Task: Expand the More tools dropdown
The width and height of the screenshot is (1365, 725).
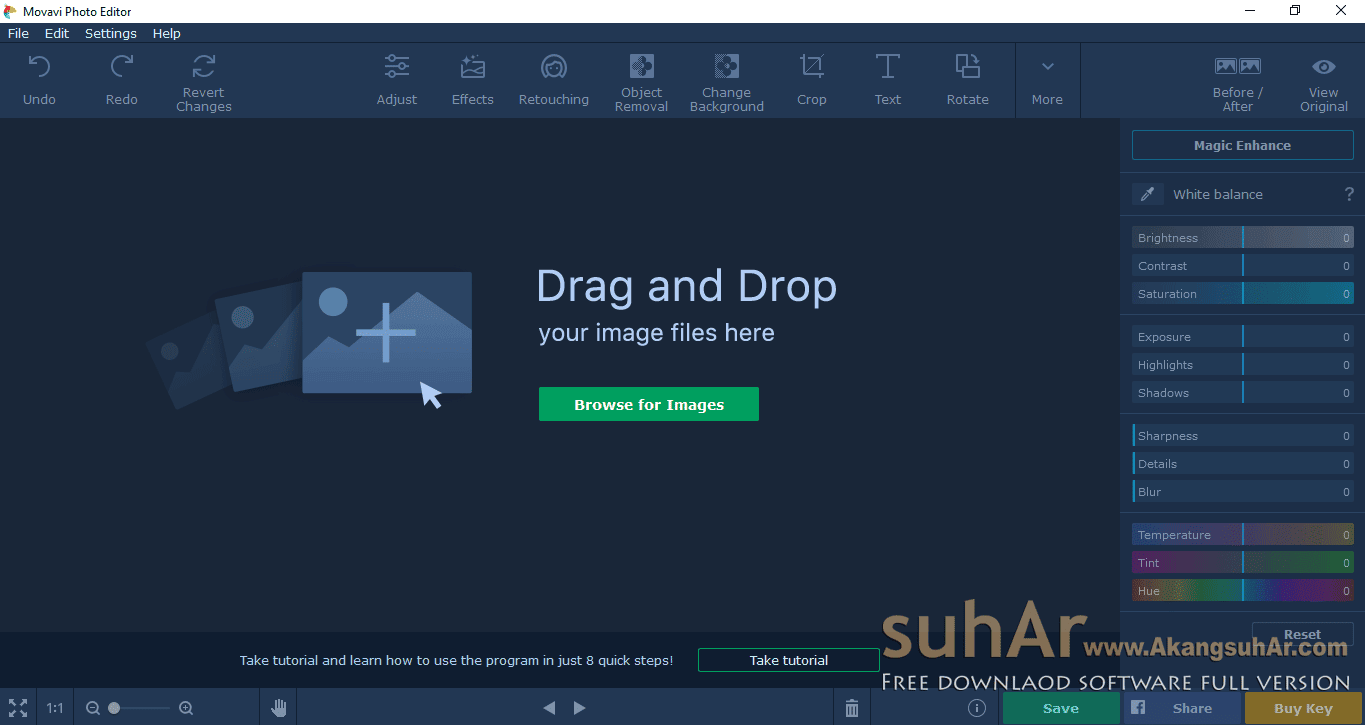Action: 1047,80
